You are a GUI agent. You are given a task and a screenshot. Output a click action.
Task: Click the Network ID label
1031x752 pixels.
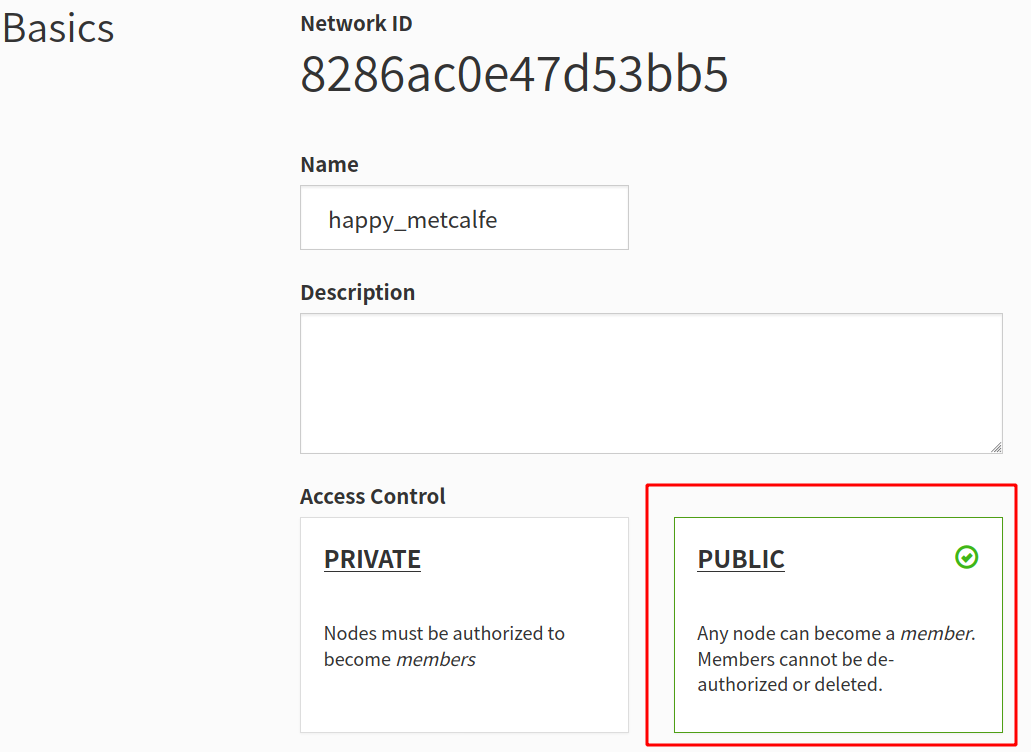coord(356,24)
